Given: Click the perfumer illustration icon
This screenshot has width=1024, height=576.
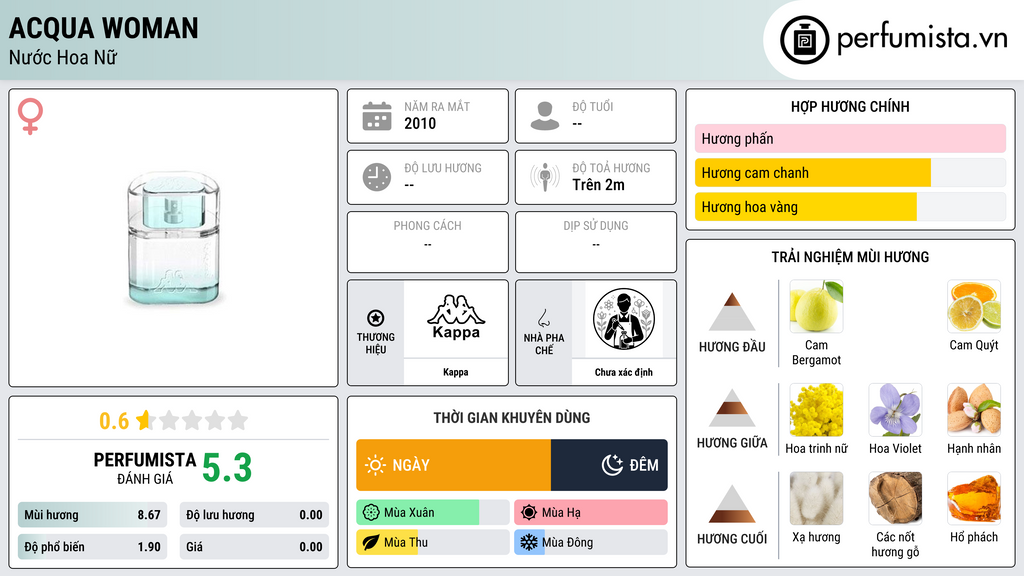Looking at the screenshot, I should tap(624, 319).
